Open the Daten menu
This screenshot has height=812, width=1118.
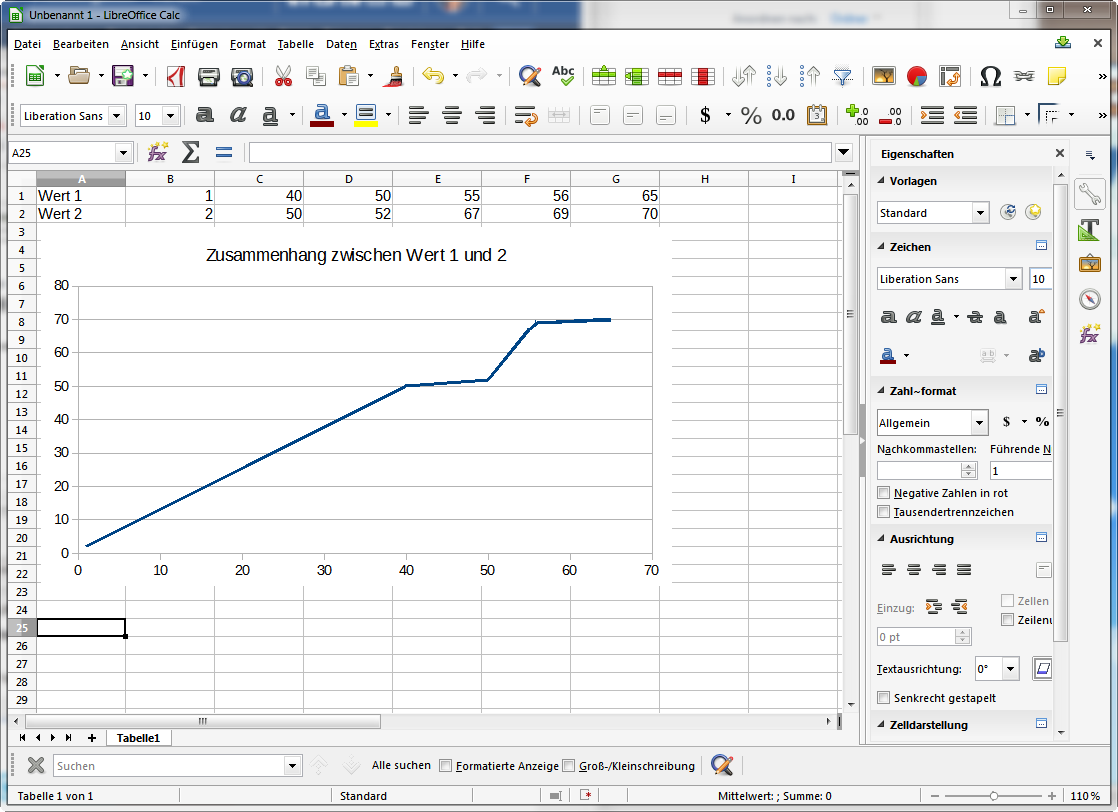[341, 44]
